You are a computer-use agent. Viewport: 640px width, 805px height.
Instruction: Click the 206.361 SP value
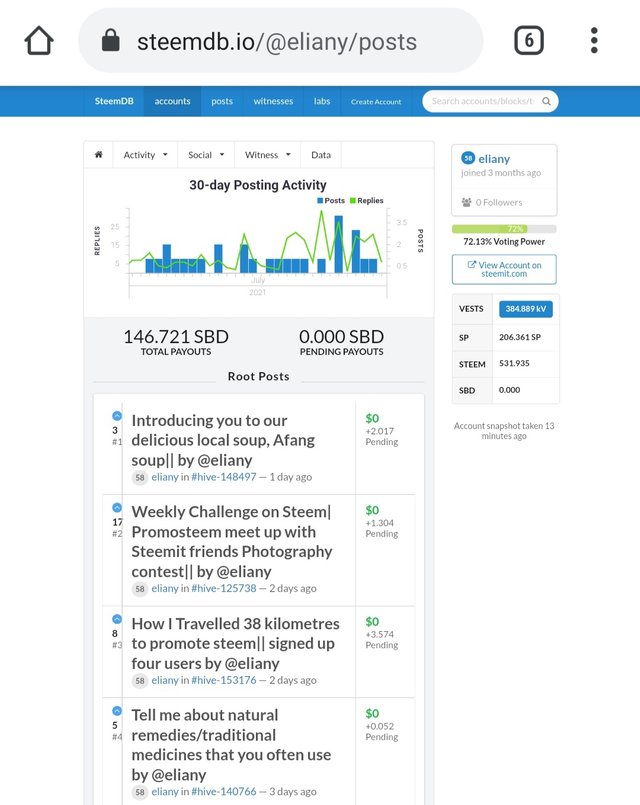click(x=520, y=337)
